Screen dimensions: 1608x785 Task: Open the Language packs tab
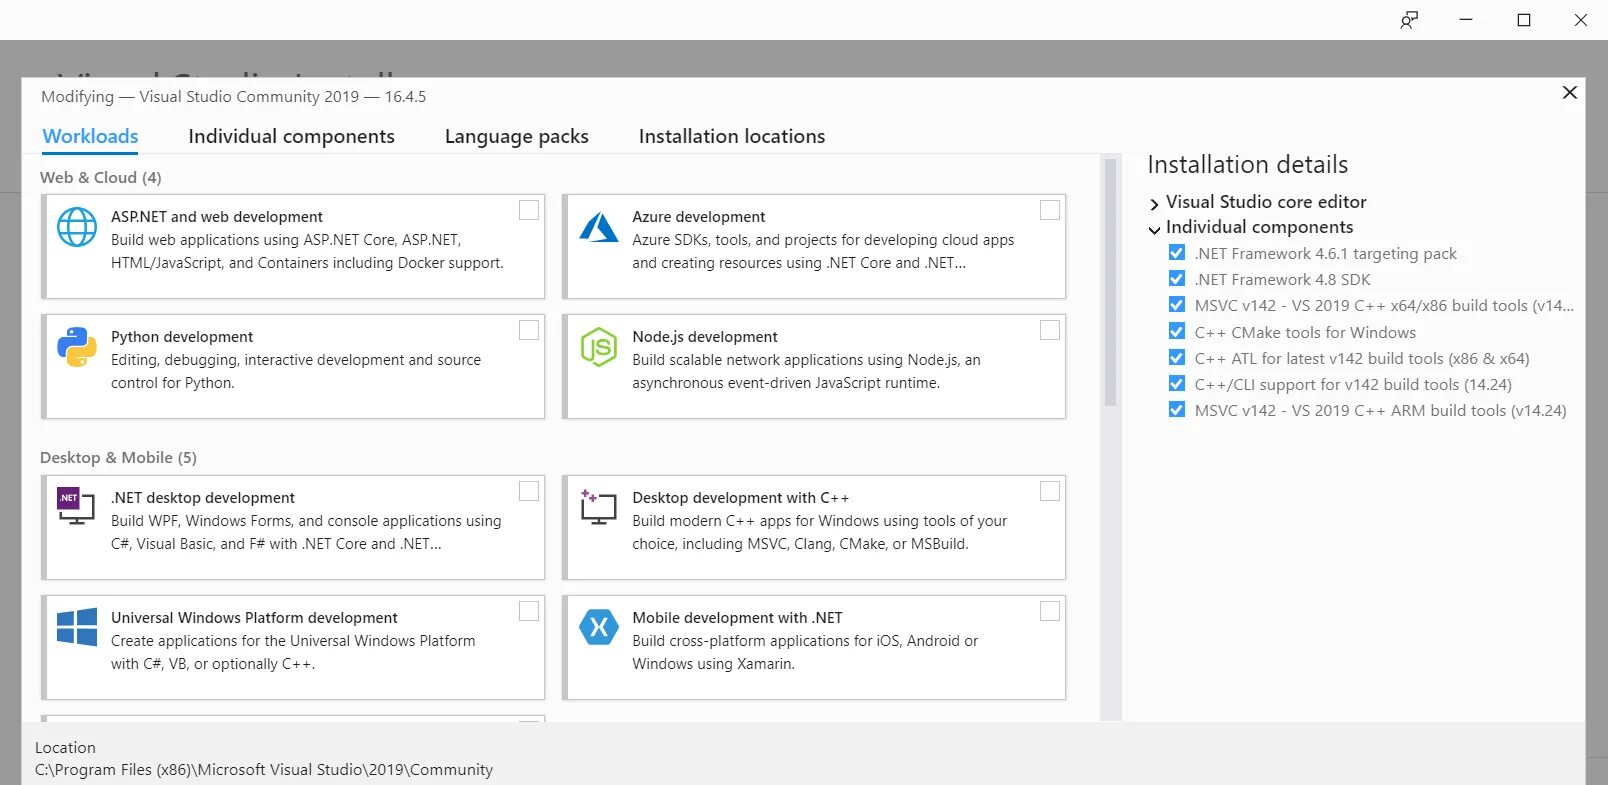tap(516, 136)
